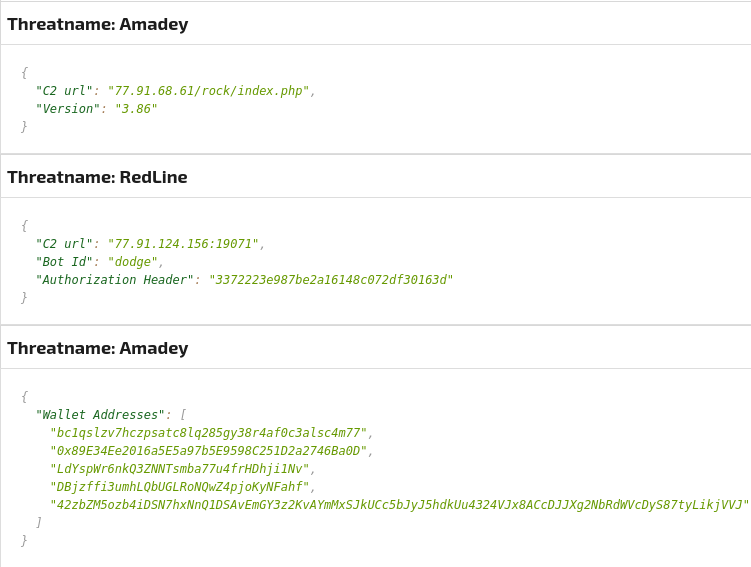Image resolution: width=751 pixels, height=567 pixels.
Task: Click the "Authorization Header" key
Action: tap(114, 280)
